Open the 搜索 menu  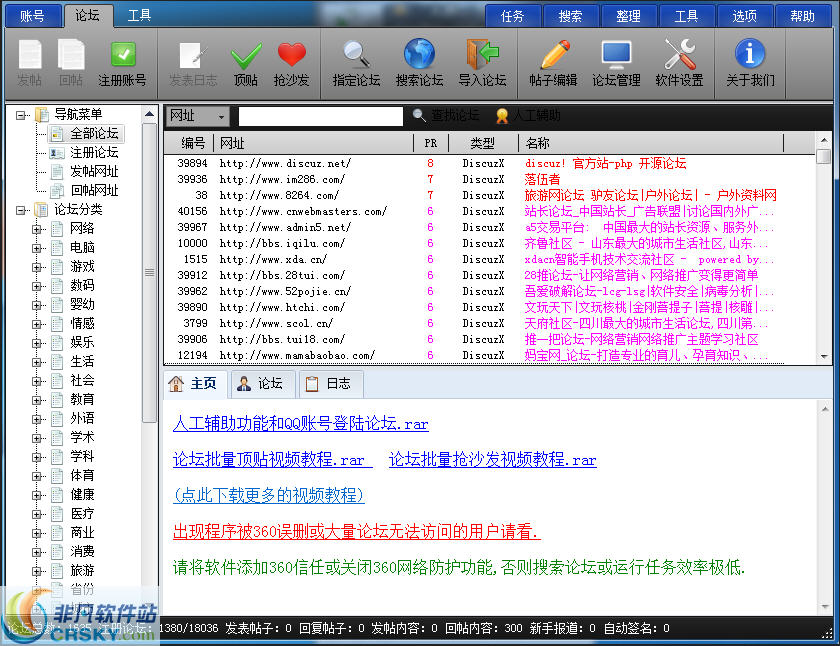(571, 16)
